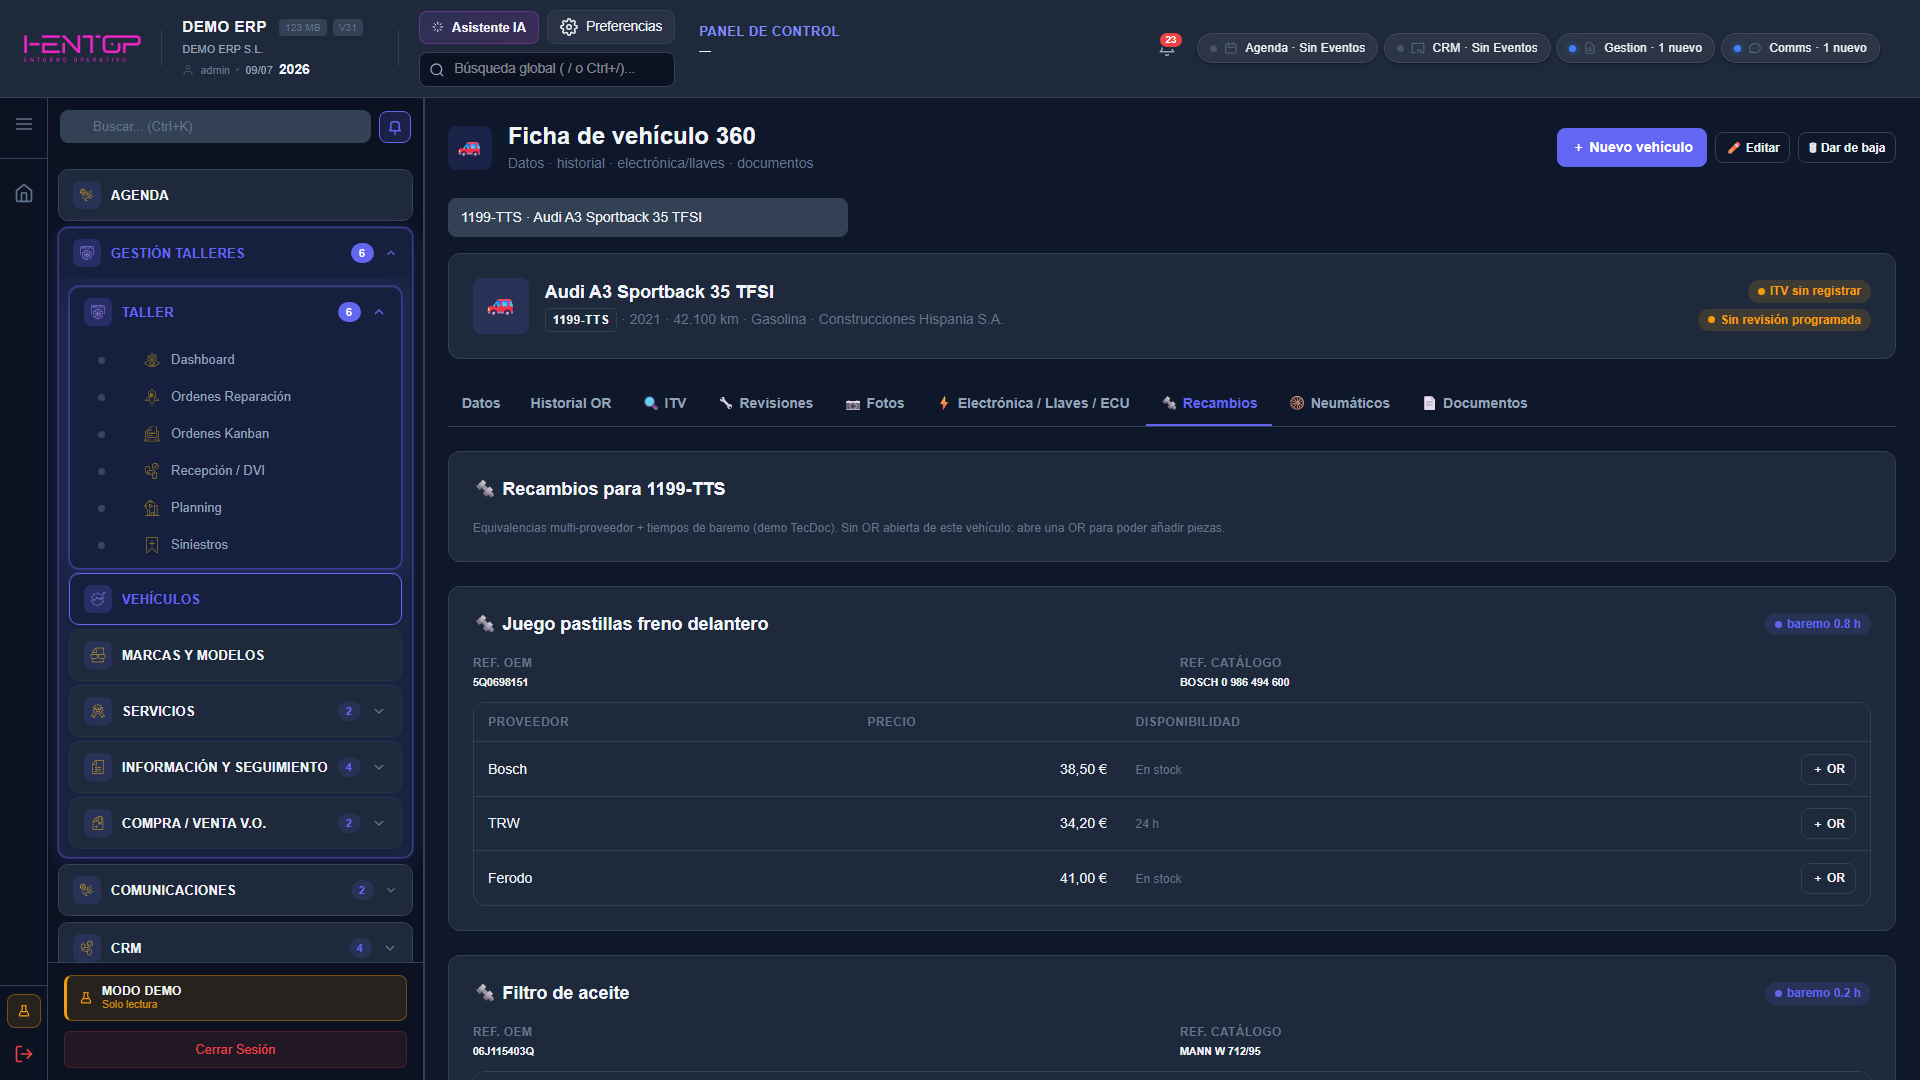Open the Neumáticos tab
The image size is (1920, 1080).
(1340, 403)
